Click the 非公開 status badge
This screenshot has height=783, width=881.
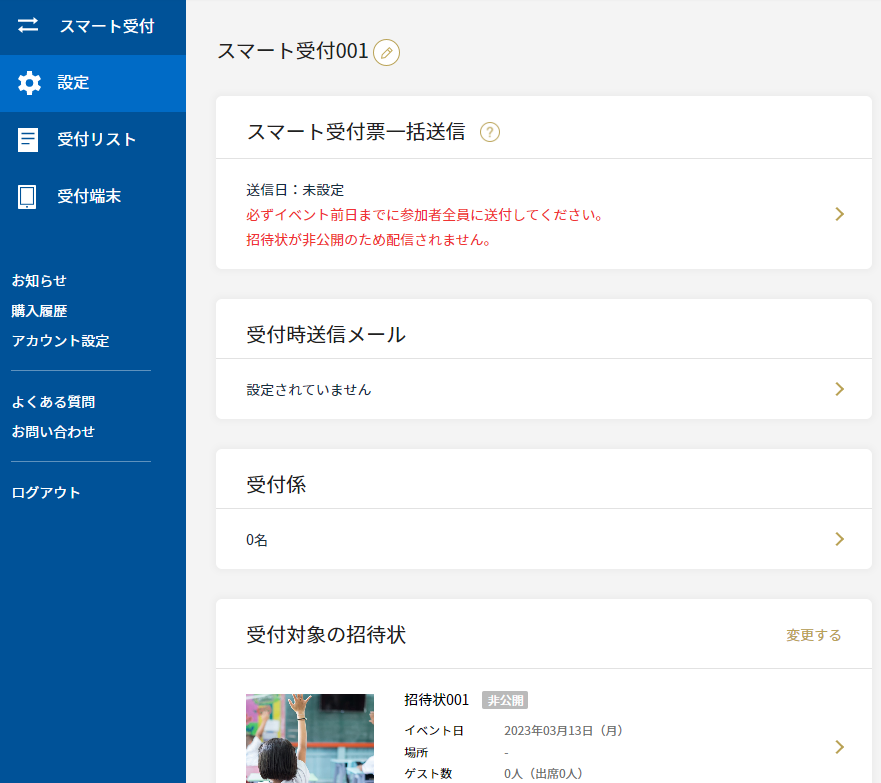tap(505, 700)
